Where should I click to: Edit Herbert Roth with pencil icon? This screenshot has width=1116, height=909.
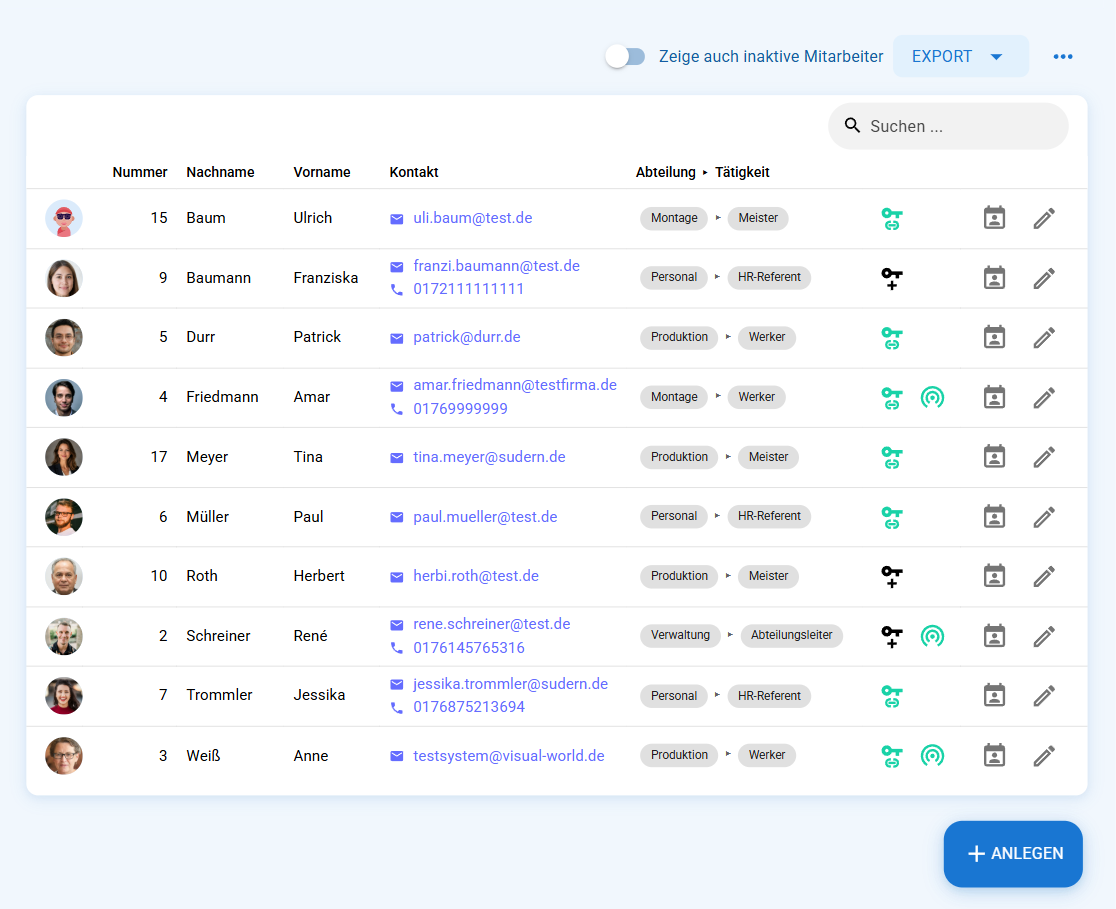tap(1043, 576)
